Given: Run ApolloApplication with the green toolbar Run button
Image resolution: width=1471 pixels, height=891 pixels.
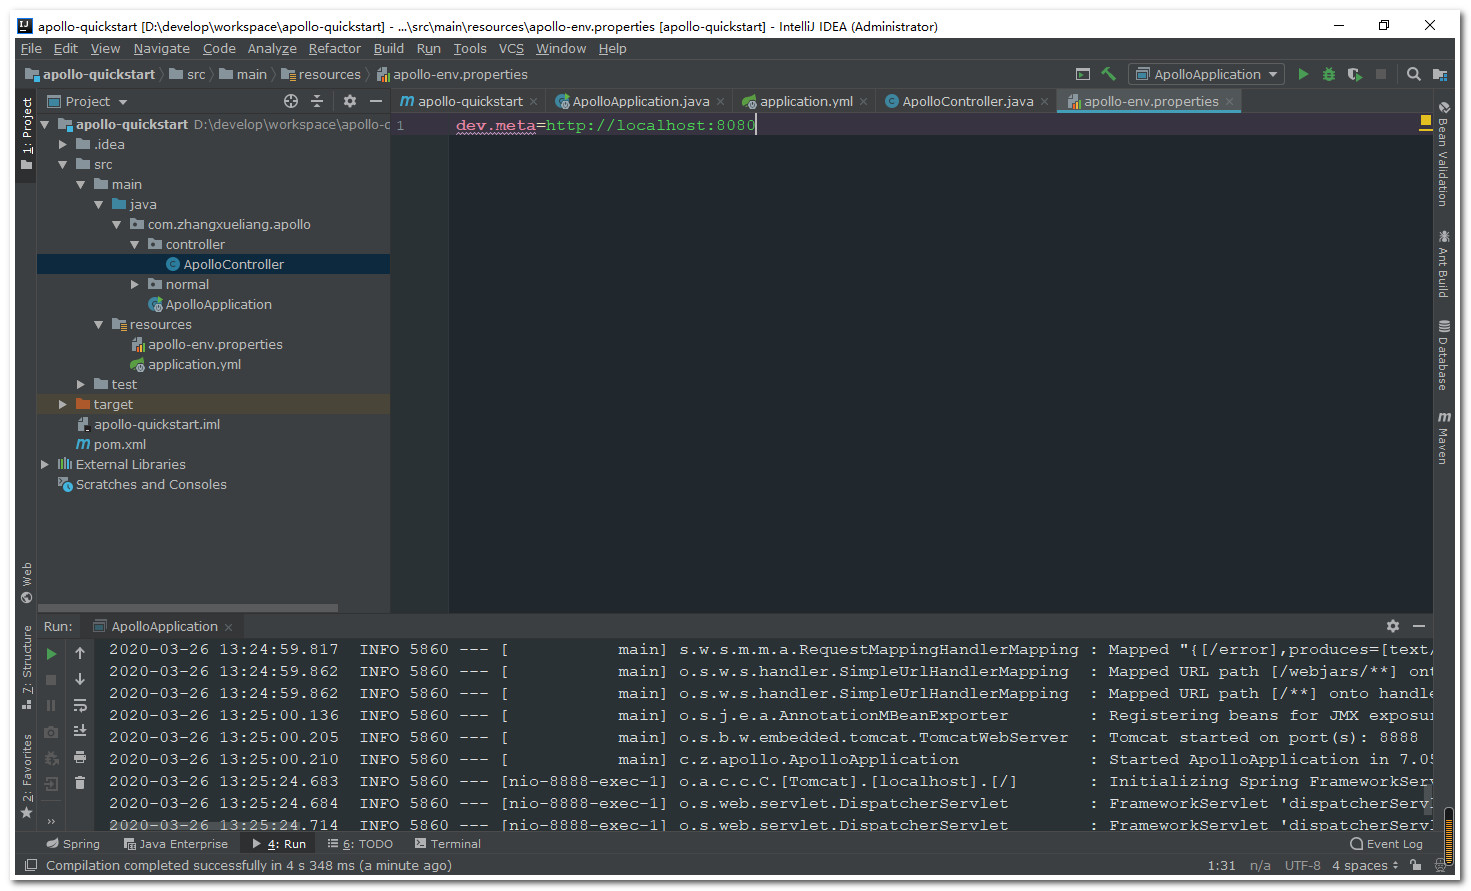Looking at the screenshot, I should [1303, 74].
